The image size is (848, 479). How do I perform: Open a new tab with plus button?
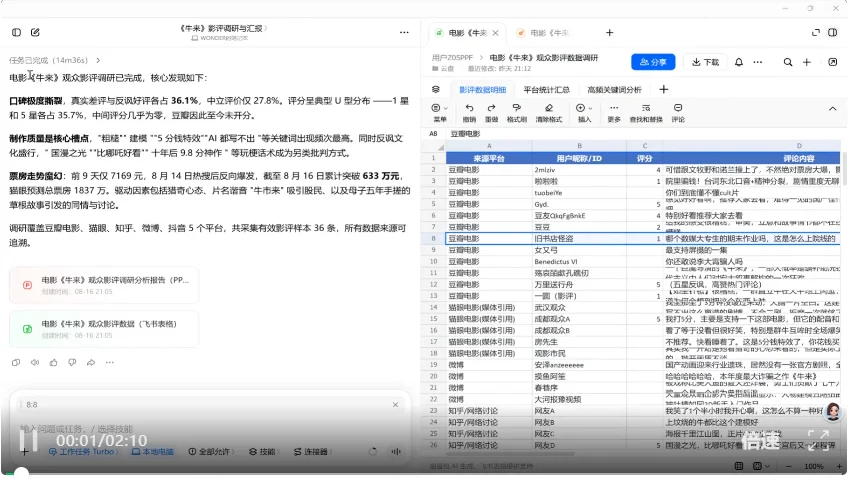(610, 33)
